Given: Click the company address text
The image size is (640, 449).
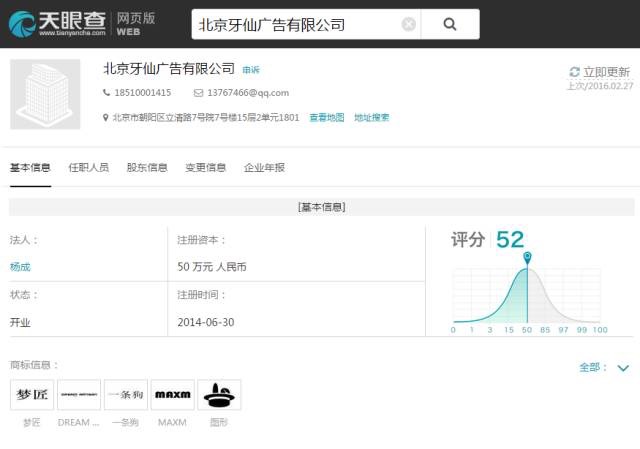Looking at the screenshot, I should [x=206, y=118].
